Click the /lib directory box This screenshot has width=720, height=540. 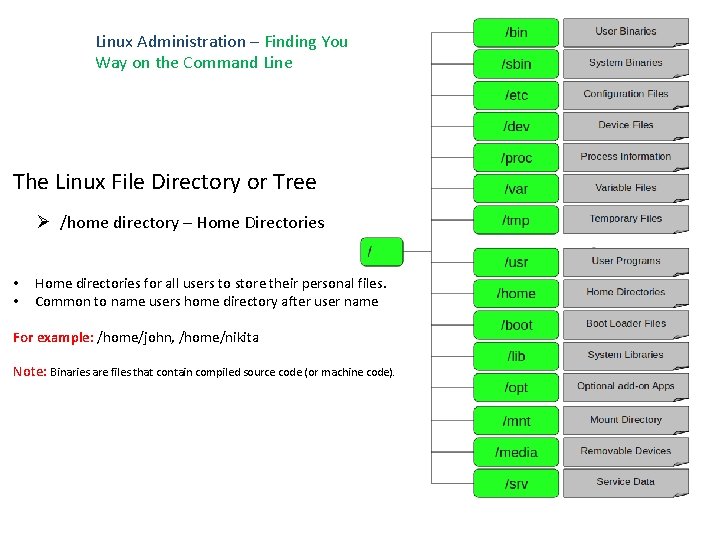pos(516,356)
